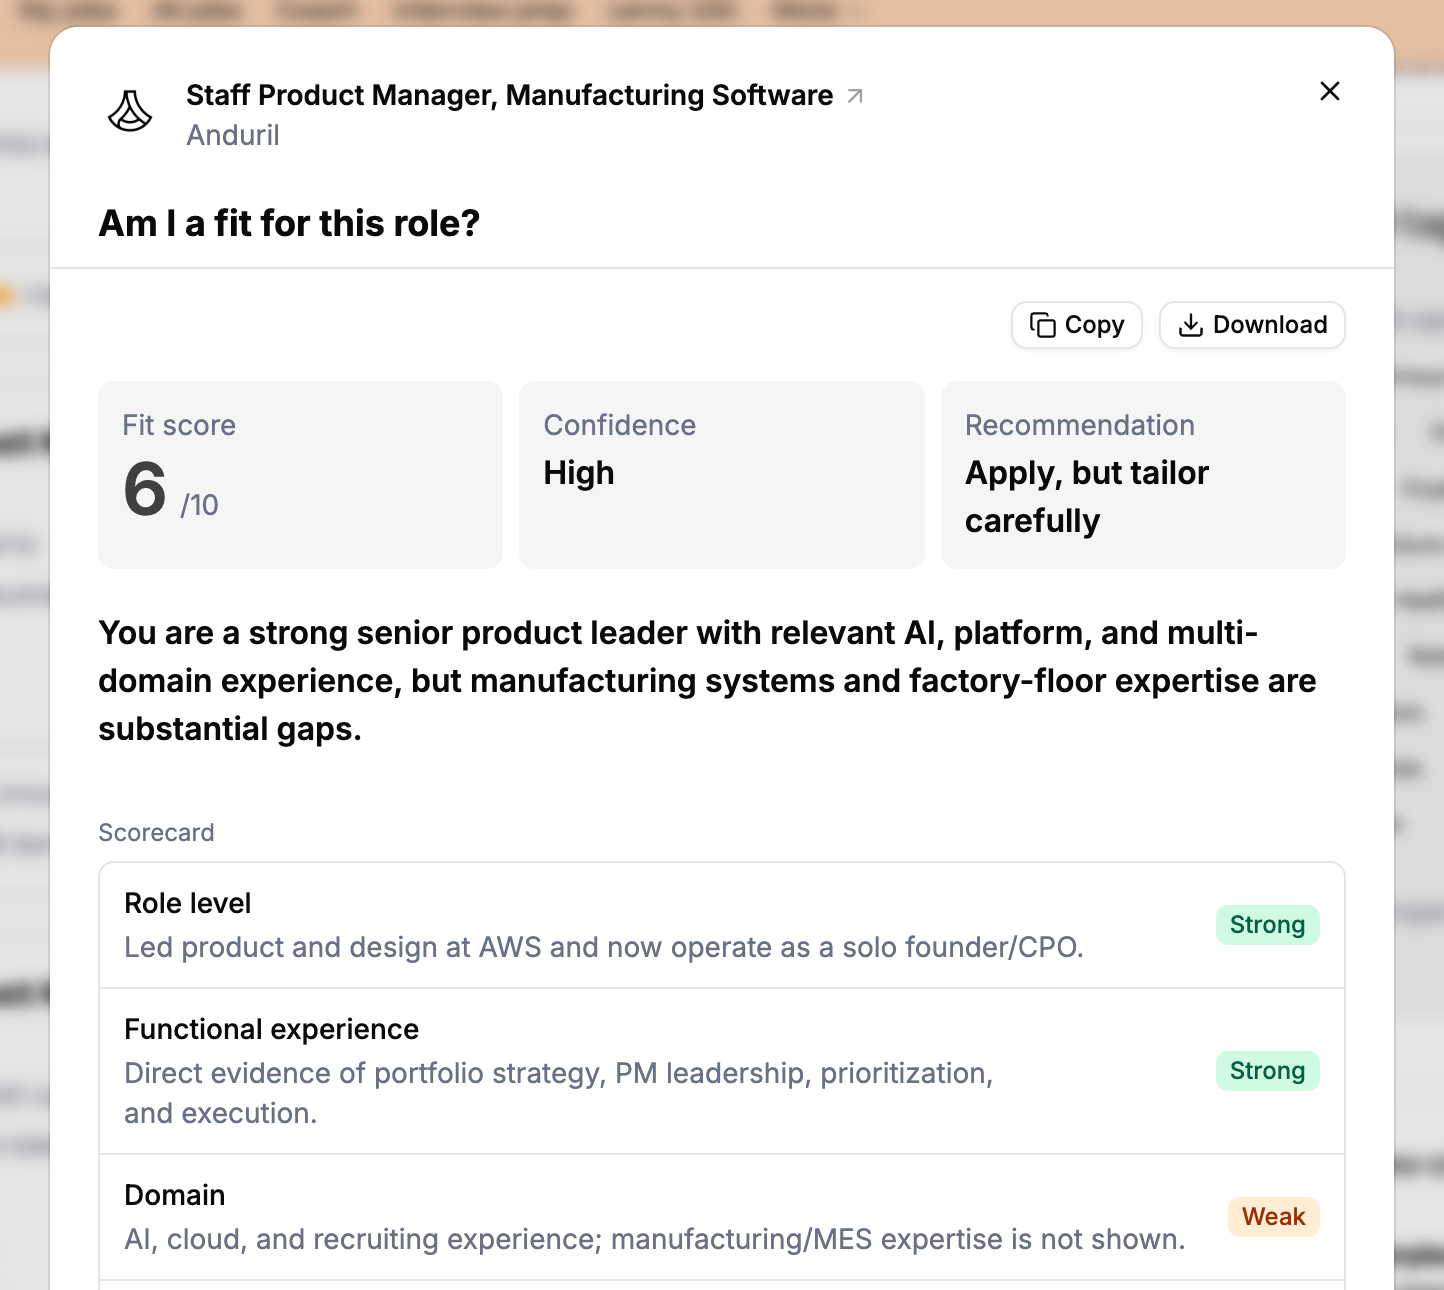Click the Strong badge on Role level

click(1267, 925)
